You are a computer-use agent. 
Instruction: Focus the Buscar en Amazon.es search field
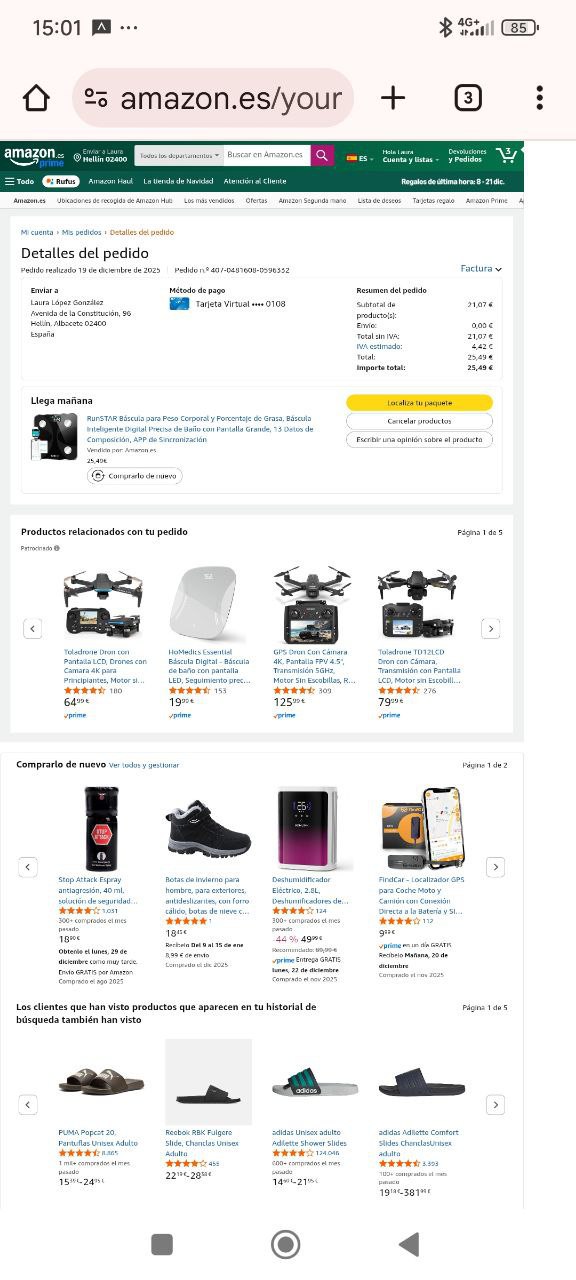click(266, 156)
